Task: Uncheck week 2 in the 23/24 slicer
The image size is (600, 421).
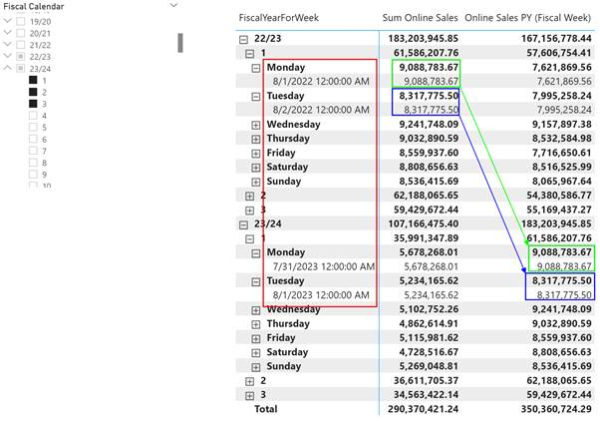Action: [34, 92]
